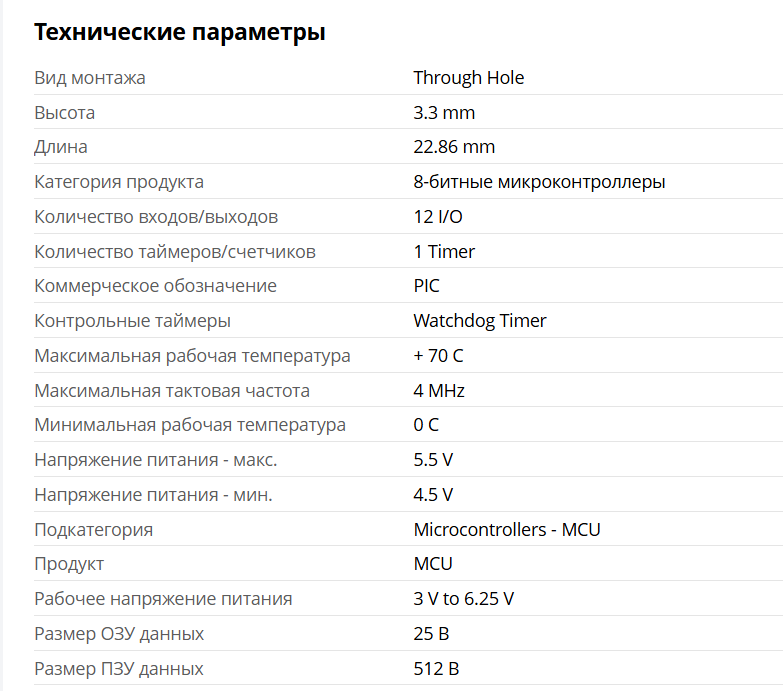Click the '3 V to 6.25 V' value

pos(464,599)
